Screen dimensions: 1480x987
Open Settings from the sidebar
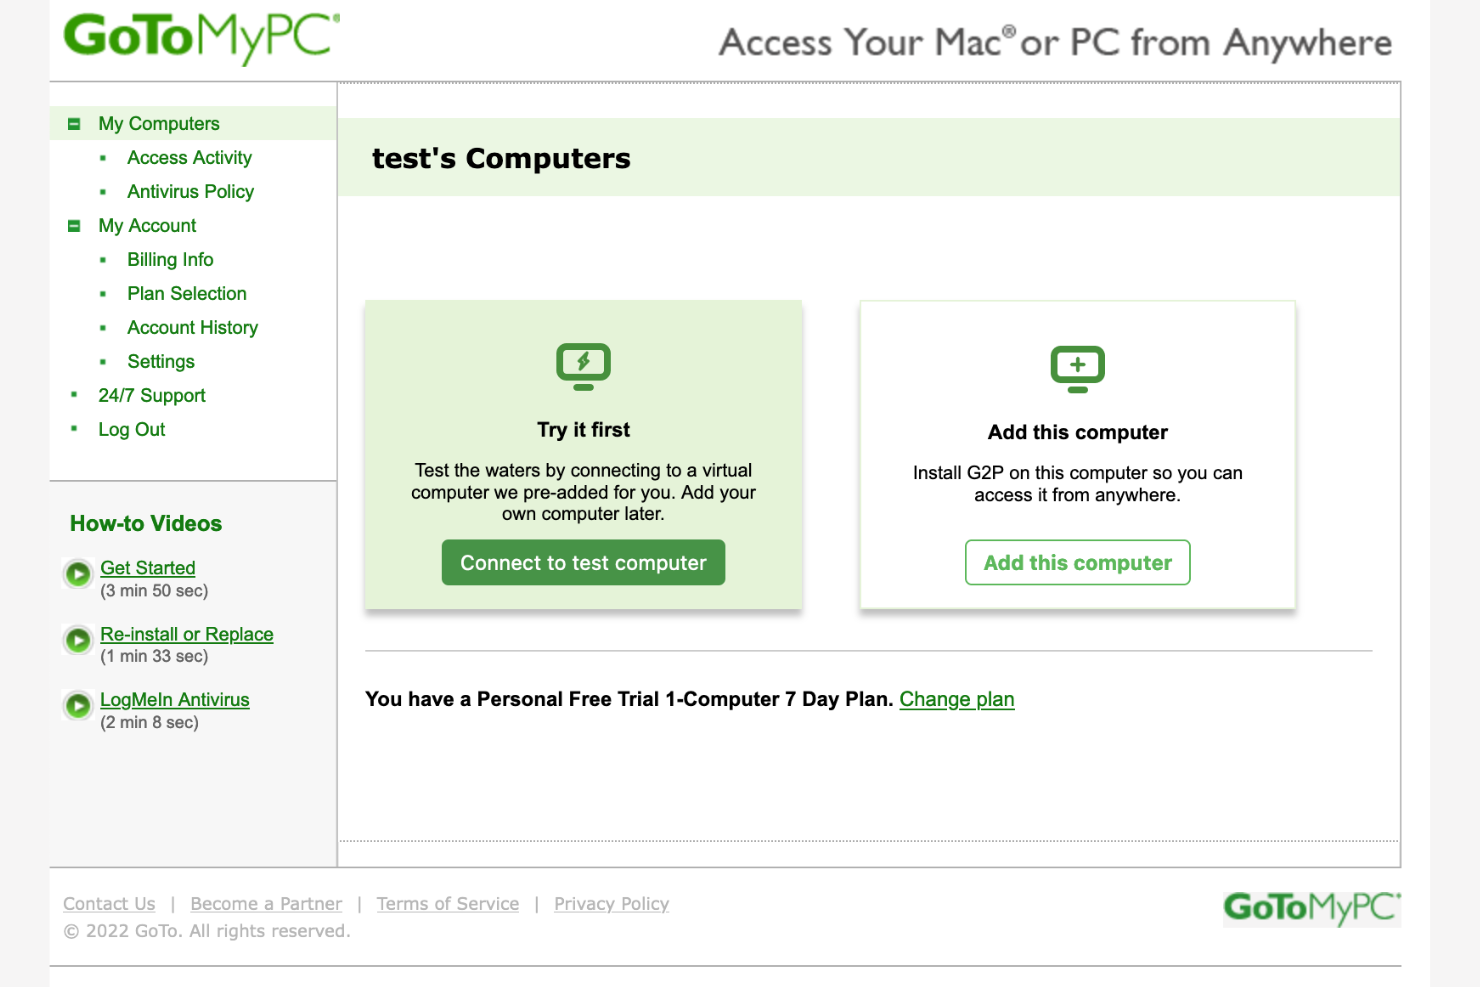[x=161, y=361]
